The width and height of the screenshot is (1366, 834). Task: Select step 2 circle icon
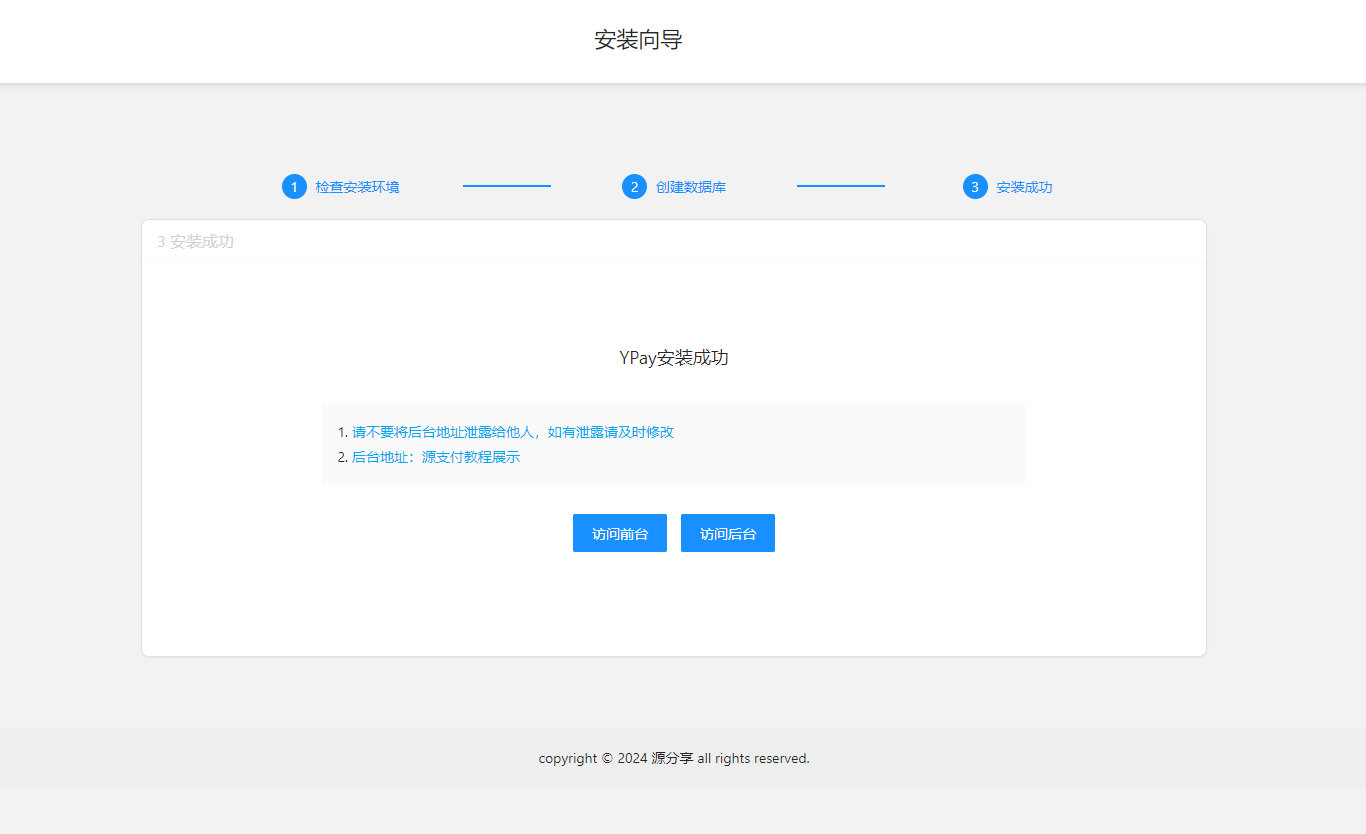634,187
